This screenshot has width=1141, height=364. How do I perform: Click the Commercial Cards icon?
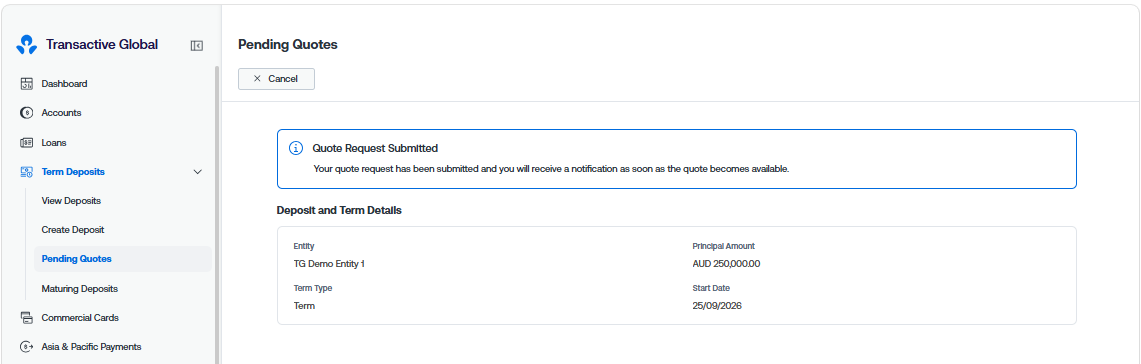coord(27,317)
